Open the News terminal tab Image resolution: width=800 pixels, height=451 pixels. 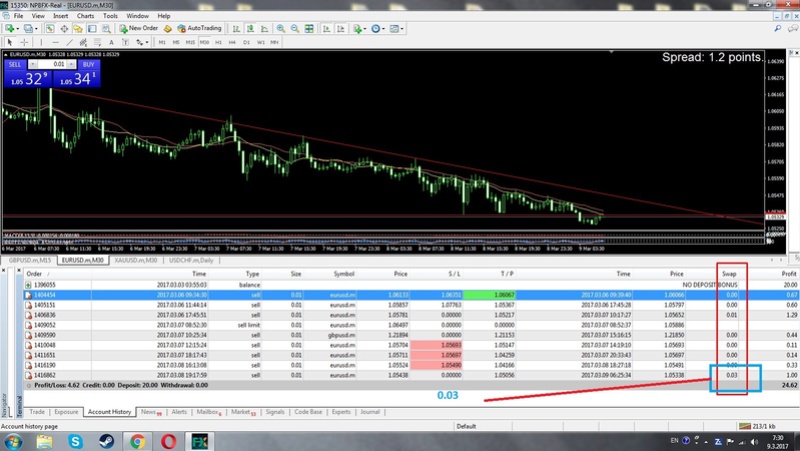[151, 412]
